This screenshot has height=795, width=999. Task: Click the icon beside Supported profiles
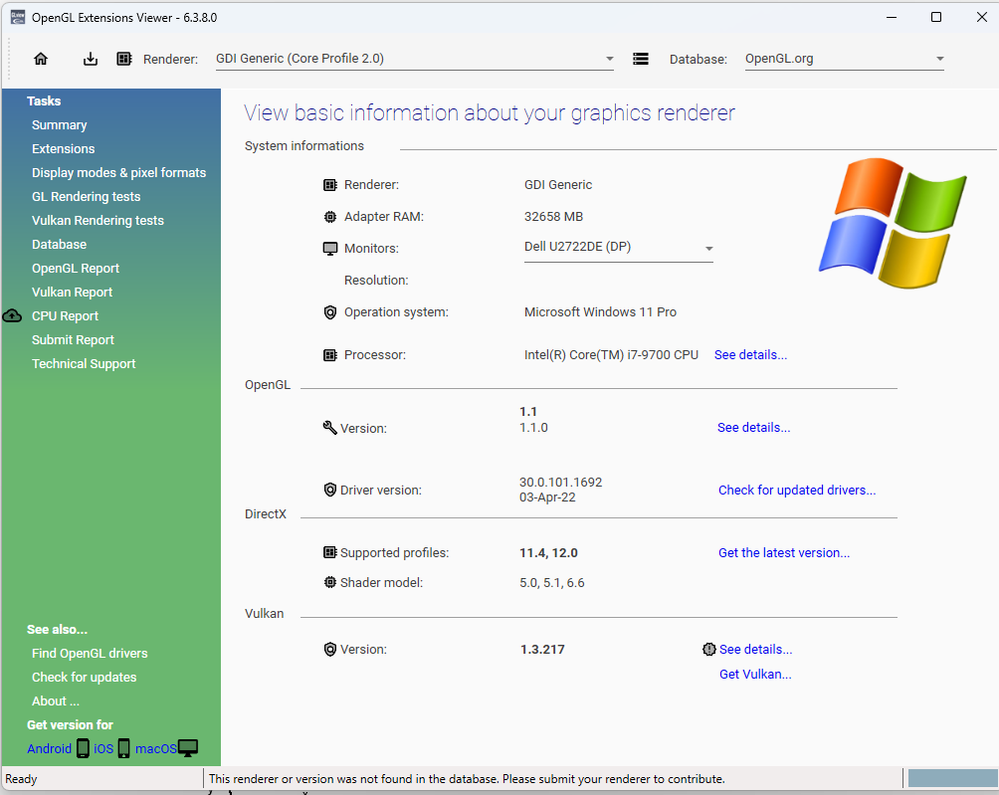click(x=330, y=552)
